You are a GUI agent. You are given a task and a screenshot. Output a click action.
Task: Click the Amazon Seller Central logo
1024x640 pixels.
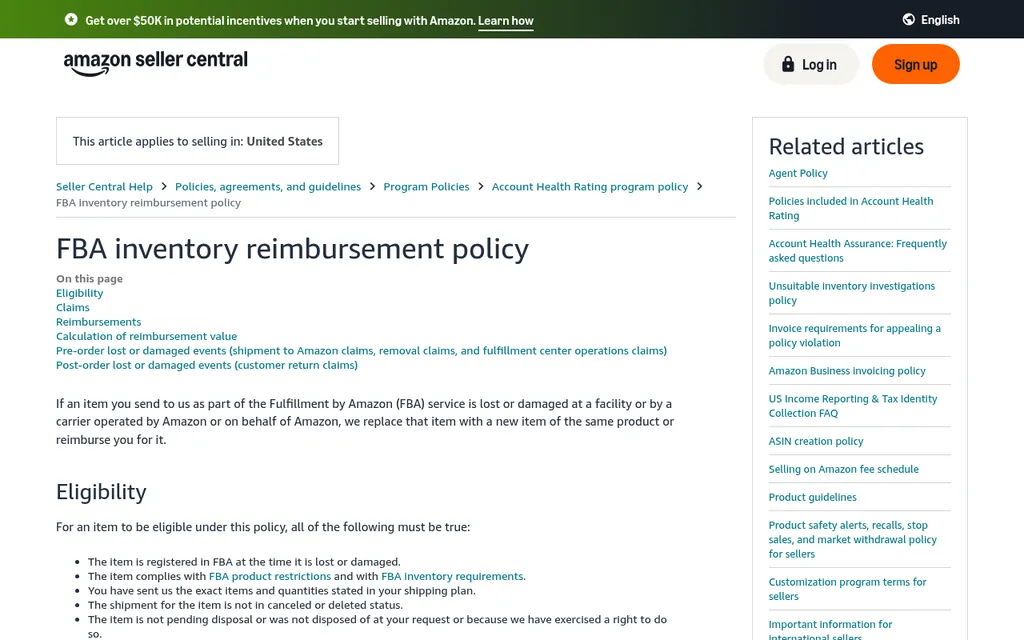[155, 63]
